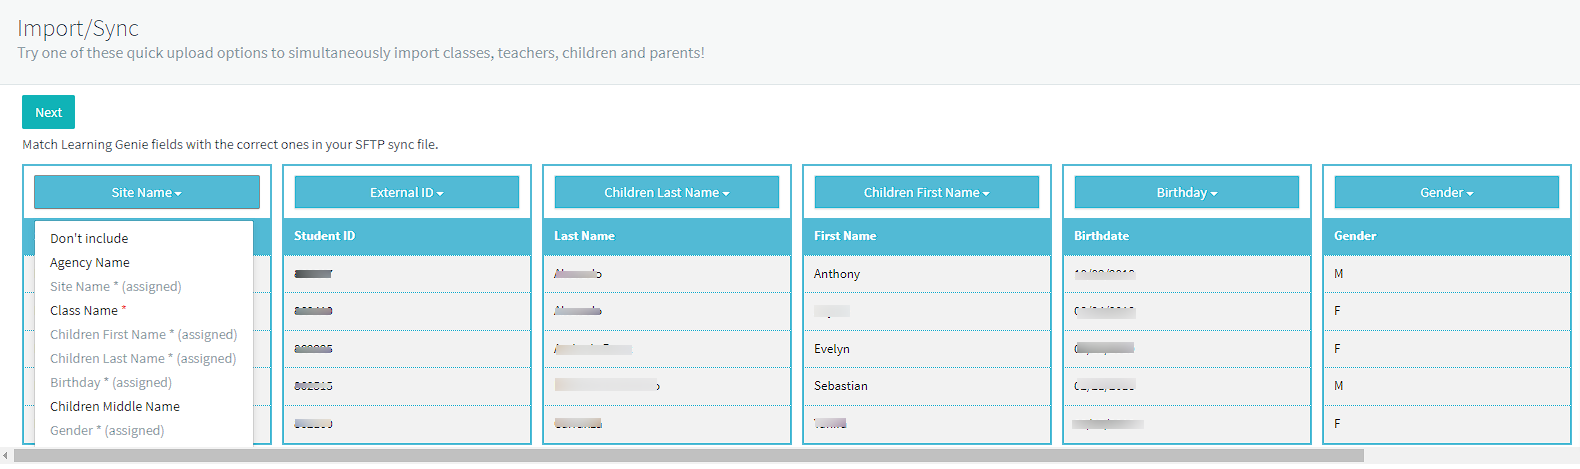Expand the External ID dropdown

(407, 192)
